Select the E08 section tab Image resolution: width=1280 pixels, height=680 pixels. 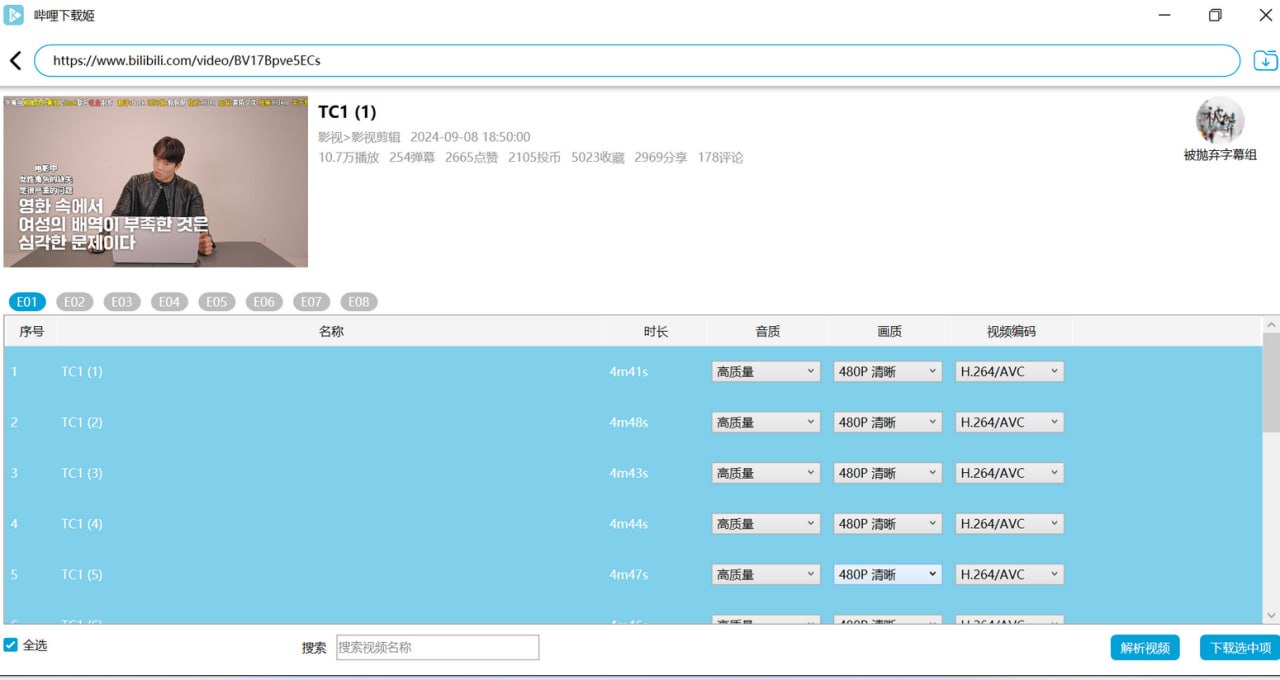[x=359, y=301]
